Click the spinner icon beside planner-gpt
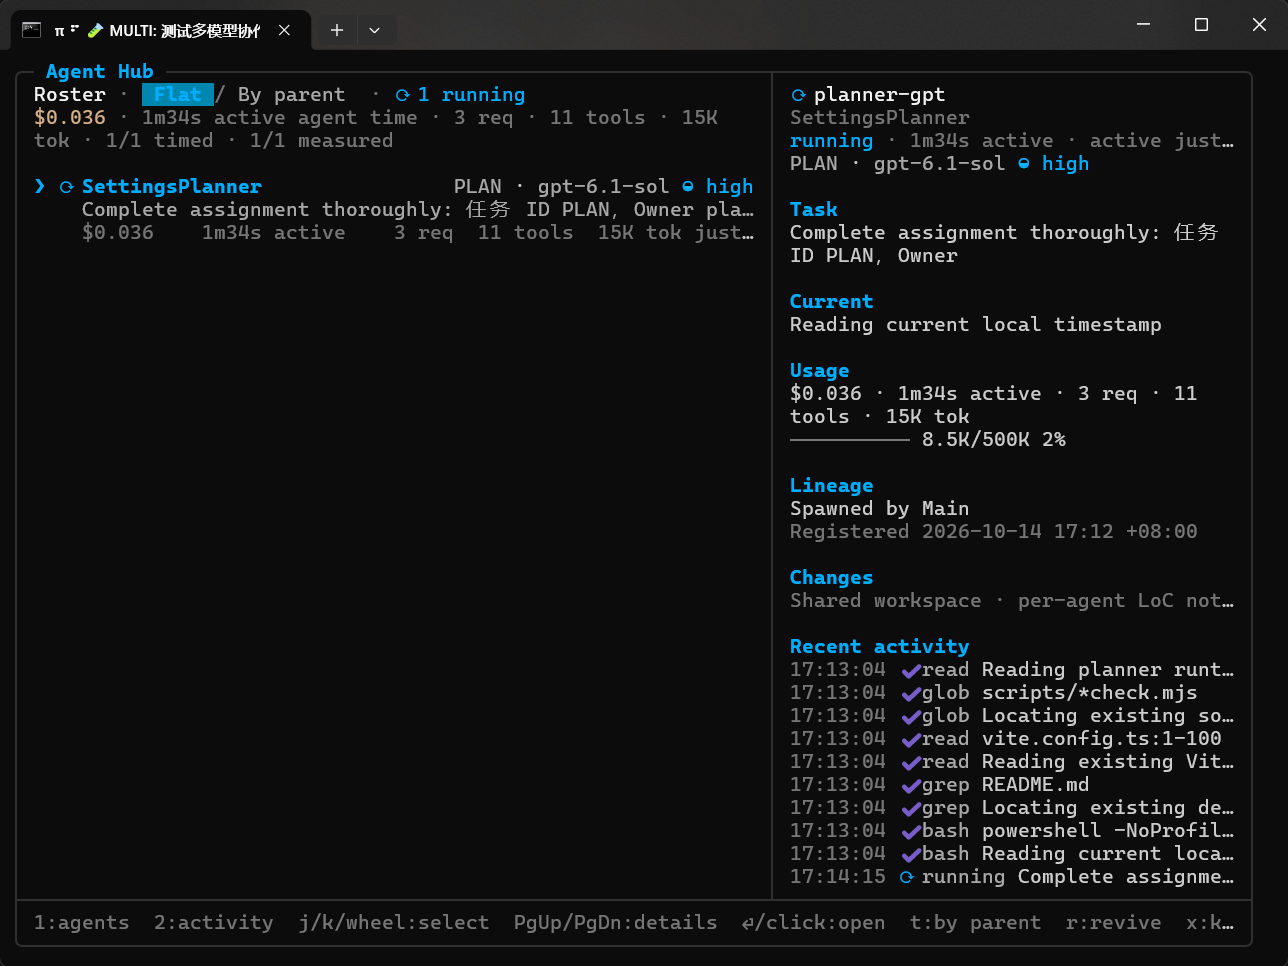The width and height of the screenshot is (1288, 966). [x=798, y=95]
